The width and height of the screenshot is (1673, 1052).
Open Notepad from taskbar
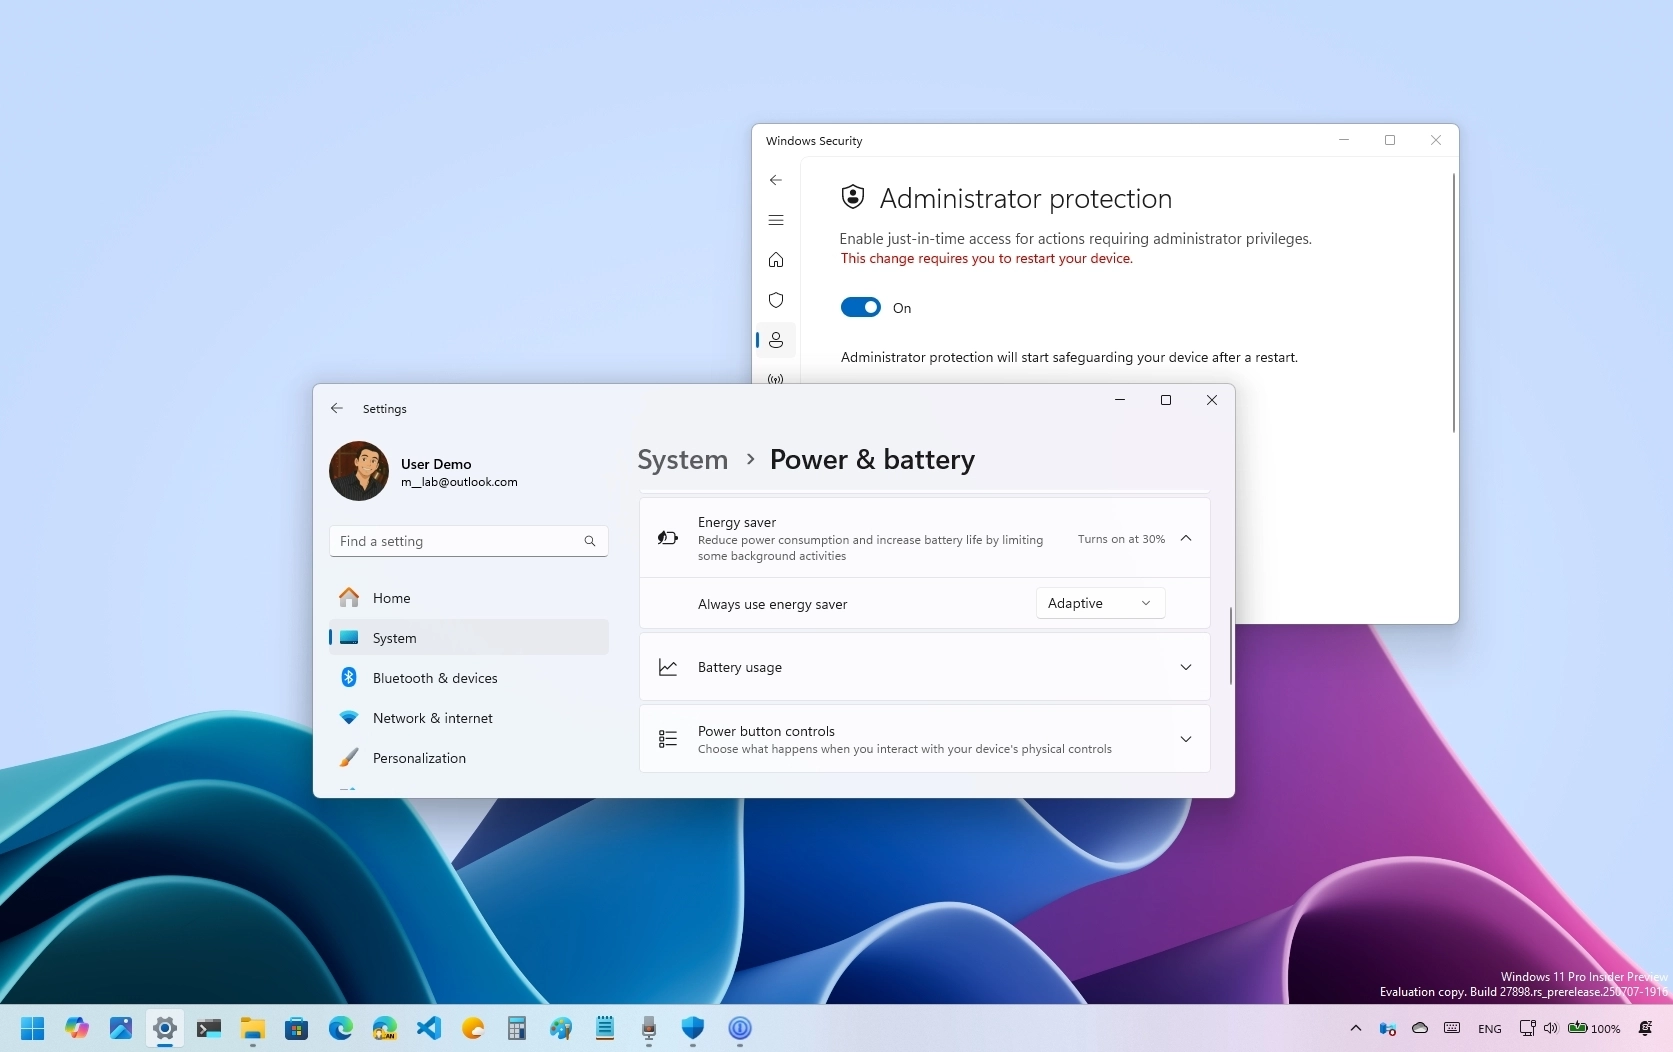pos(605,1028)
